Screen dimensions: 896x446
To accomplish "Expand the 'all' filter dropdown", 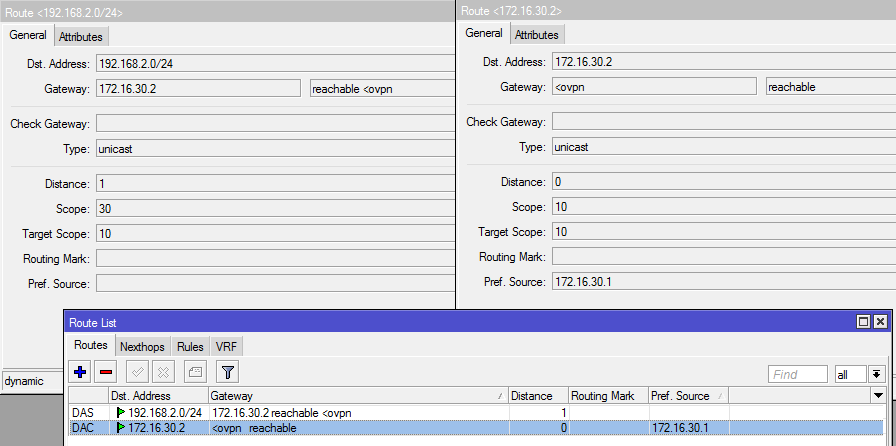I will [877, 374].
